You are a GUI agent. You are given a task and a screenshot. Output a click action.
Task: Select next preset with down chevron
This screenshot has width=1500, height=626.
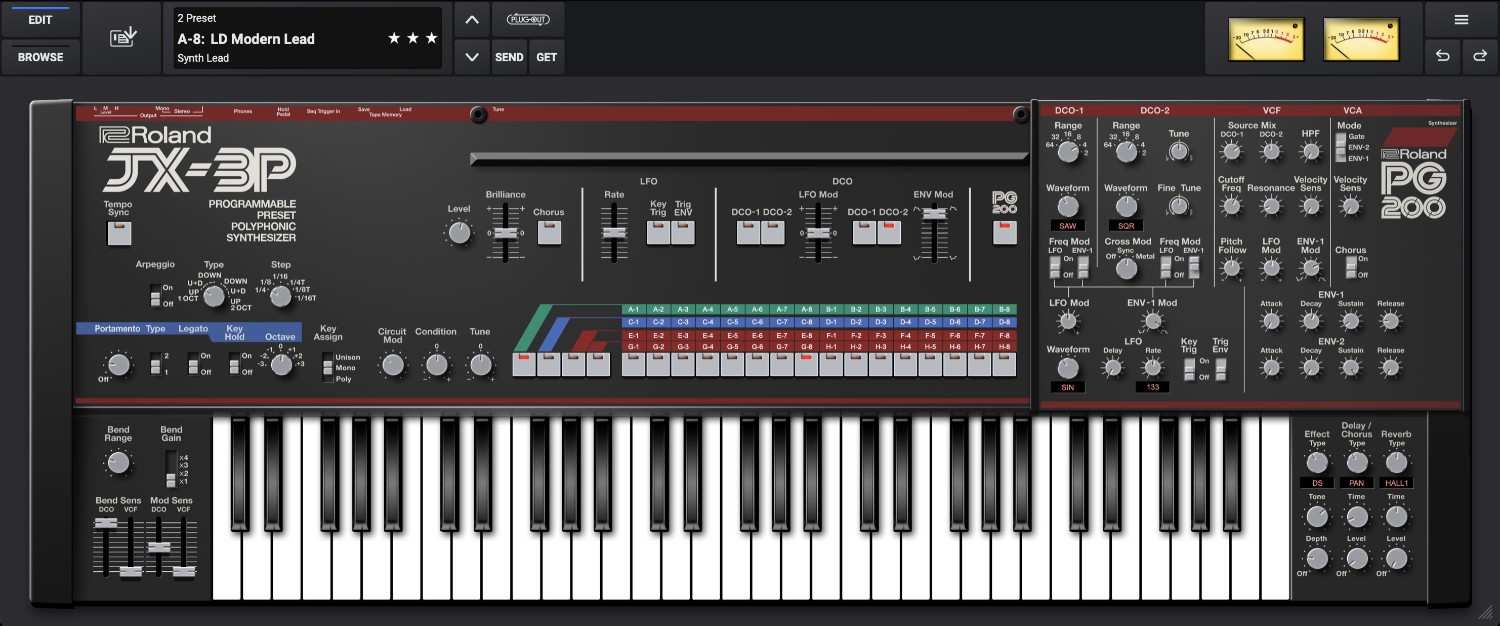click(x=472, y=57)
